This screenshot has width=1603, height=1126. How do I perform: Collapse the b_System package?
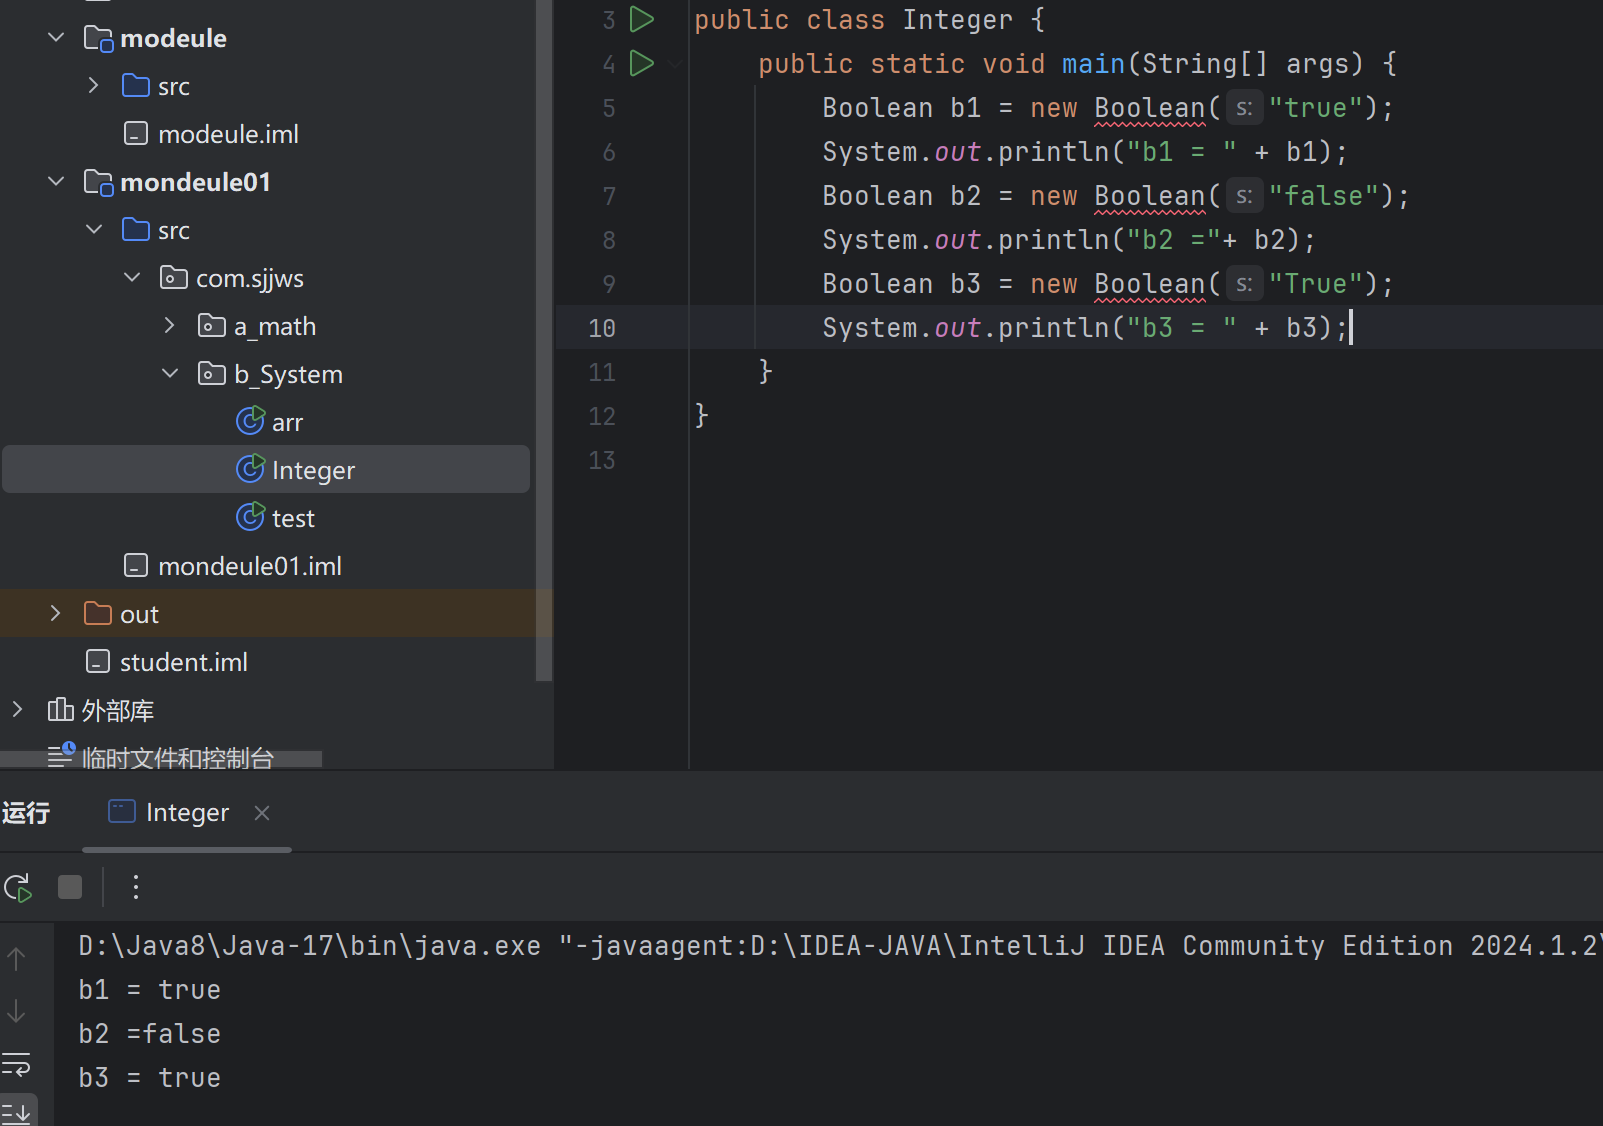[x=169, y=374]
